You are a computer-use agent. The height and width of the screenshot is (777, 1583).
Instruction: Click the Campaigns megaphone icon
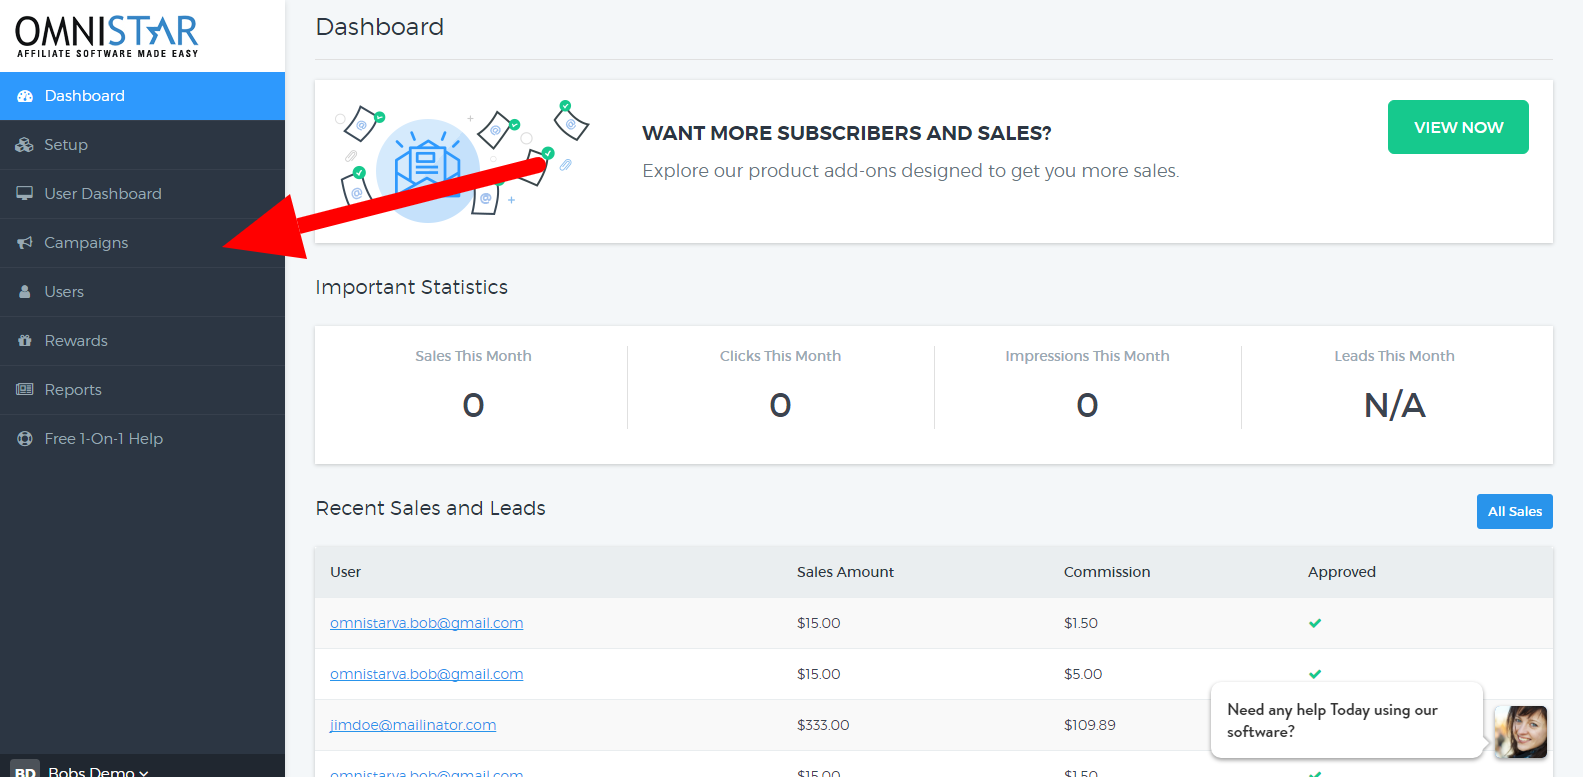click(x=25, y=243)
